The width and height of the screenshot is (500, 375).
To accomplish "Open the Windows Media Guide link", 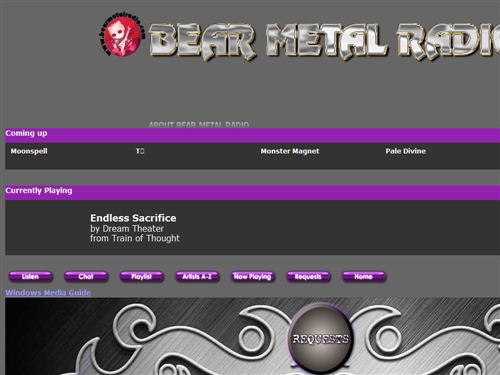I will tap(48, 293).
